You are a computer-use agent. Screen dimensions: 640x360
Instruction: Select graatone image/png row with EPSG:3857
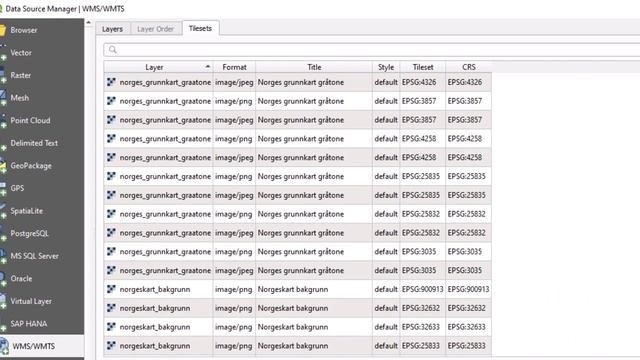[x=298, y=101]
